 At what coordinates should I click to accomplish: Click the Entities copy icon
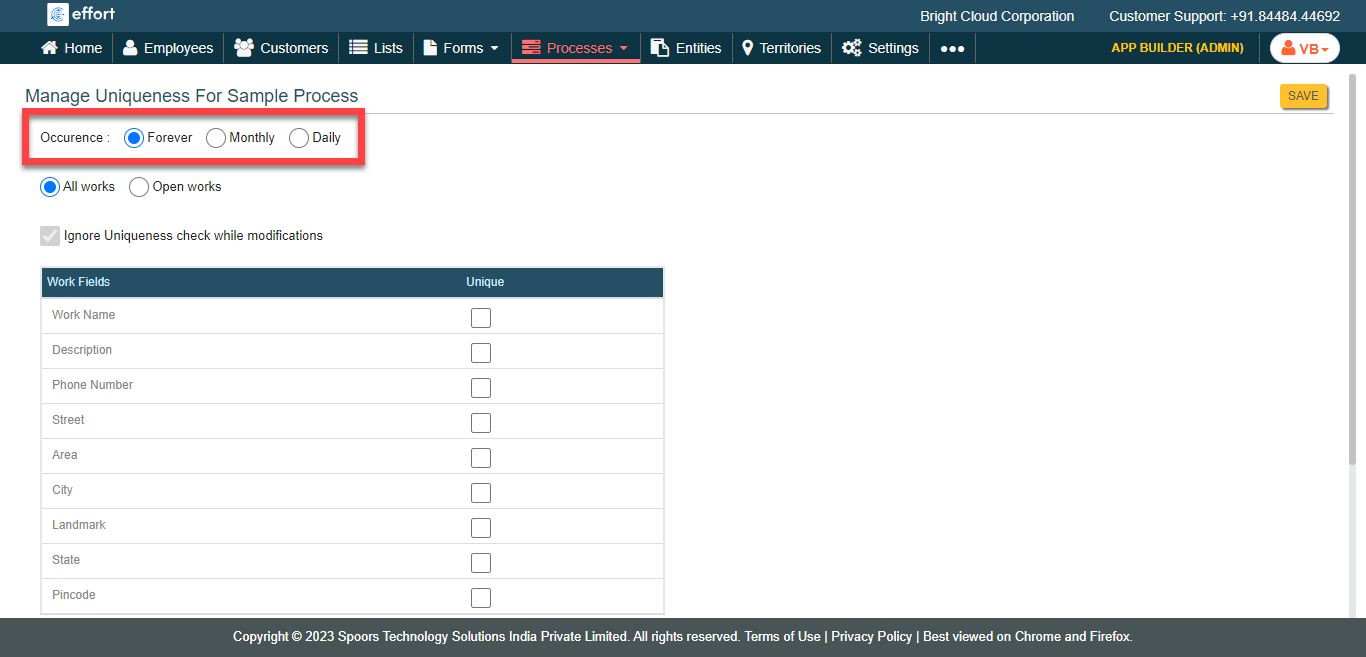[660, 48]
